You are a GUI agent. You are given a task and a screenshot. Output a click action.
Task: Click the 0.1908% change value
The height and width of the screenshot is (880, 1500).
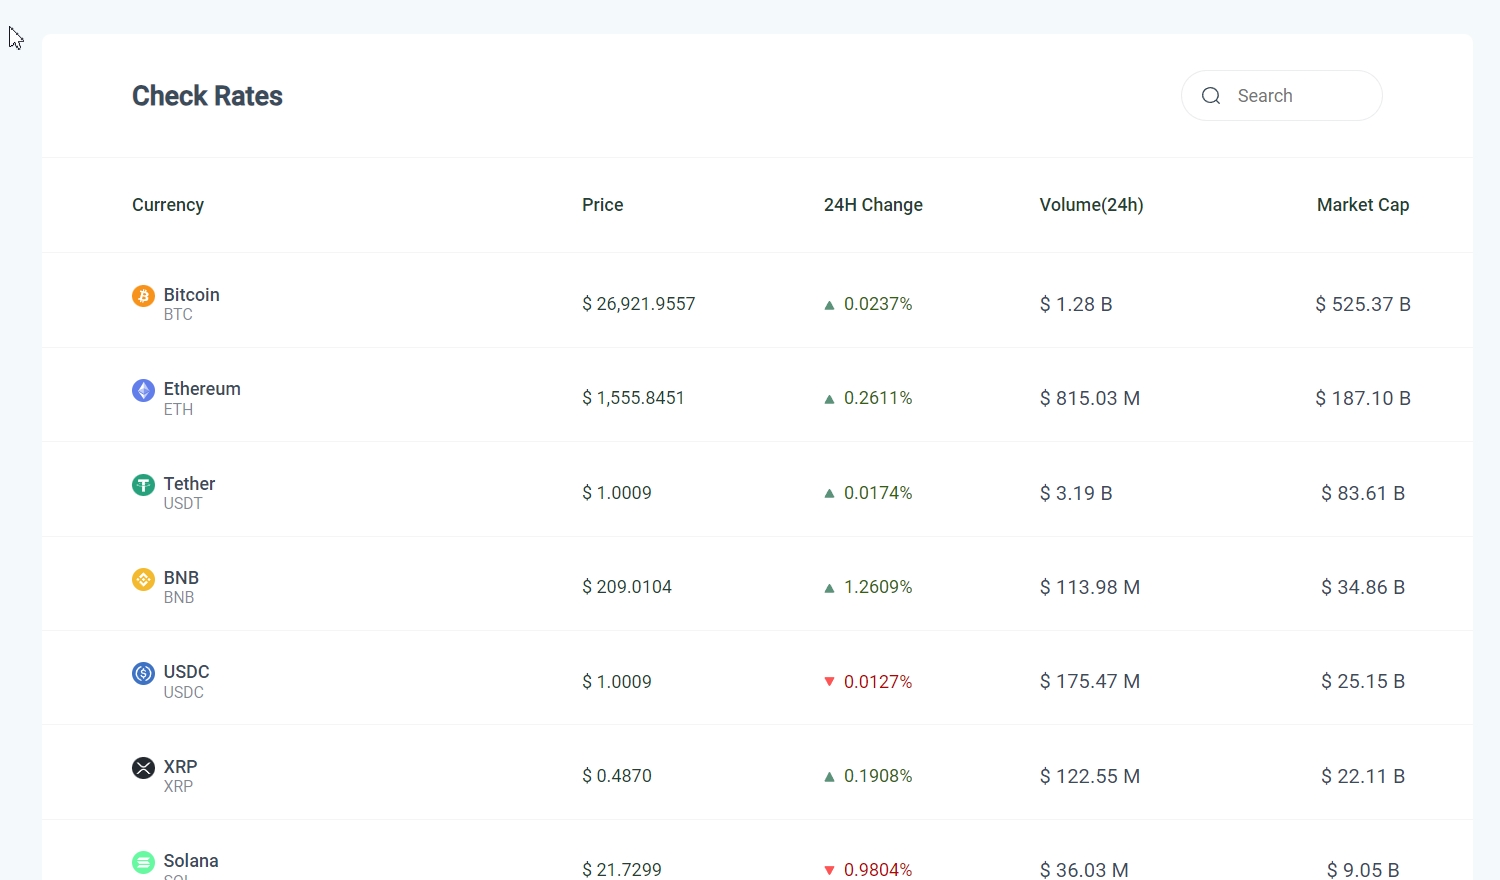coord(878,776)
